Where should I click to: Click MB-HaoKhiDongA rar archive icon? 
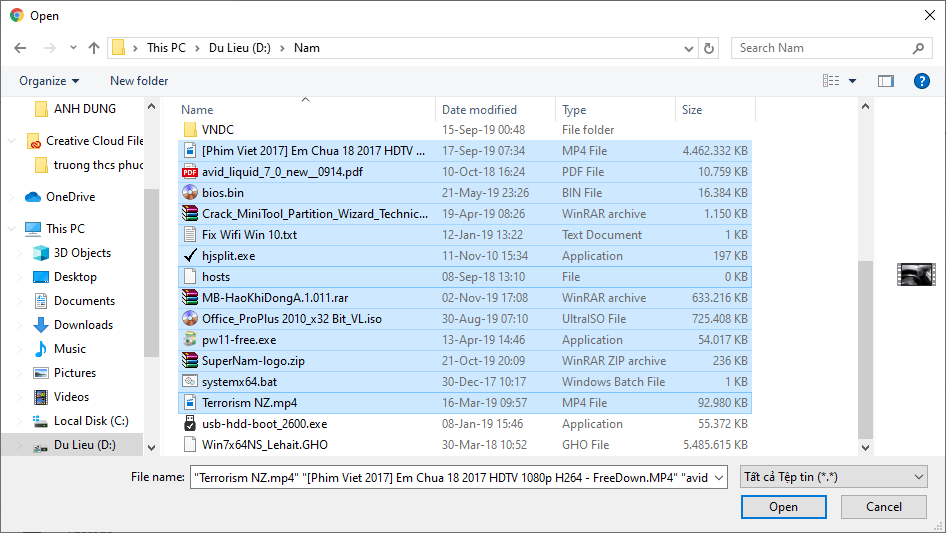(190, 298)
